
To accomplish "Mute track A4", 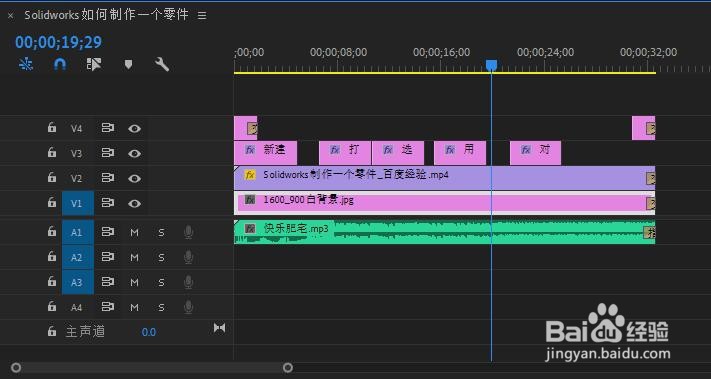I will coord(134,307).
